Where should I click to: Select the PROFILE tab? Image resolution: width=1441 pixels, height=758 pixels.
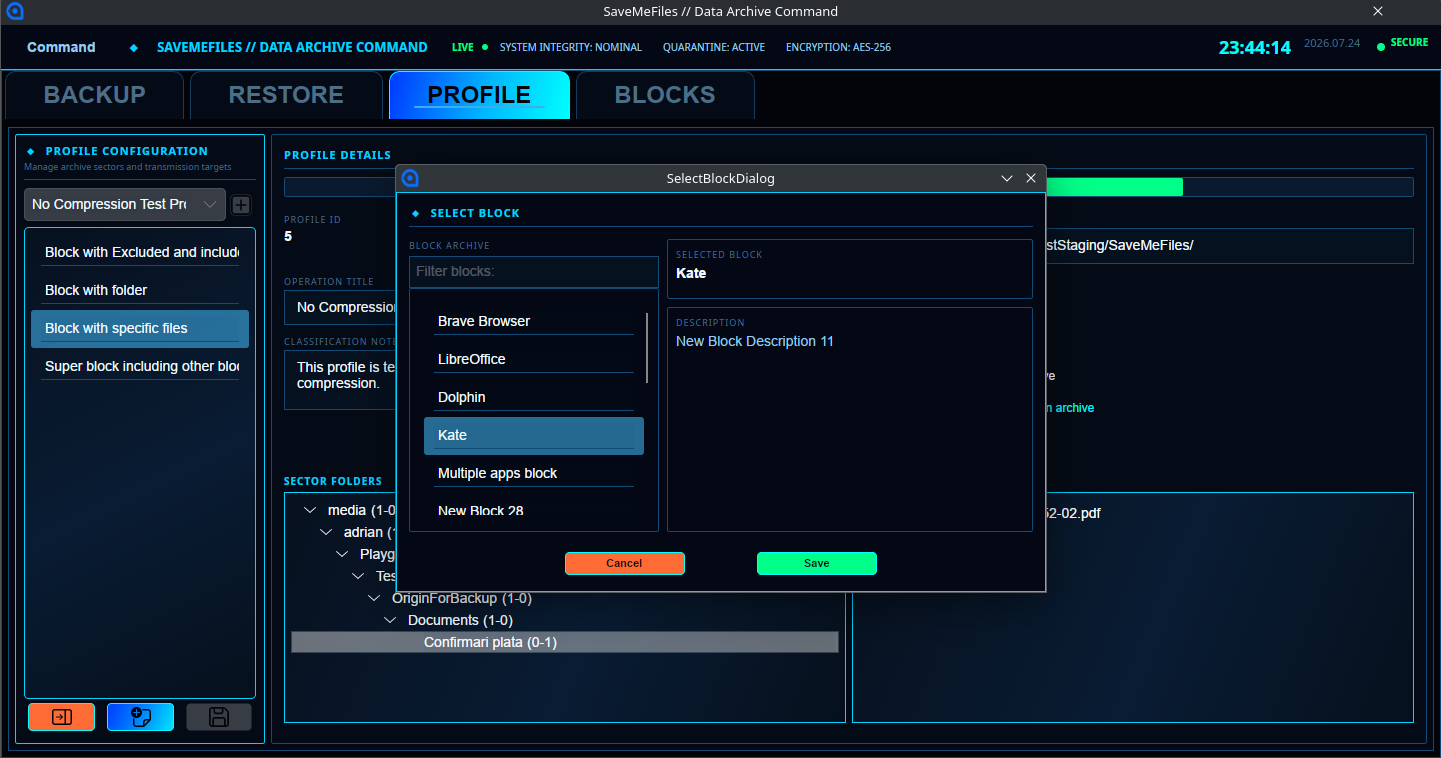(479, 95)
